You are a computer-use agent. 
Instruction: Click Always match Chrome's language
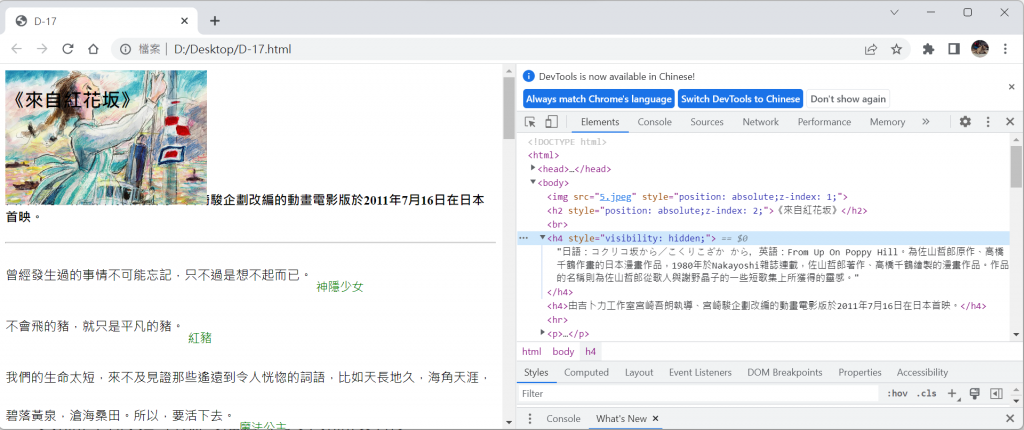[599, 99]
